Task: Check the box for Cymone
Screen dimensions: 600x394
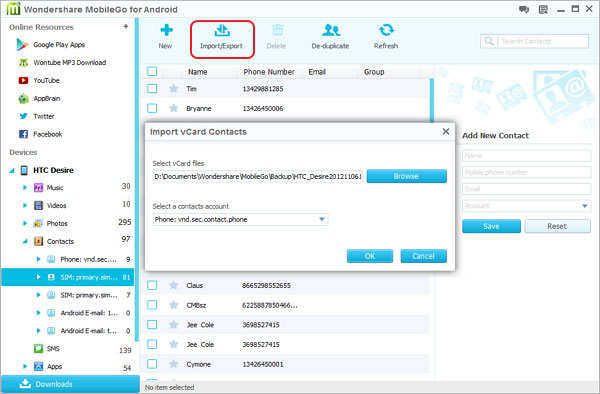Action: click(x=152, y=364)
